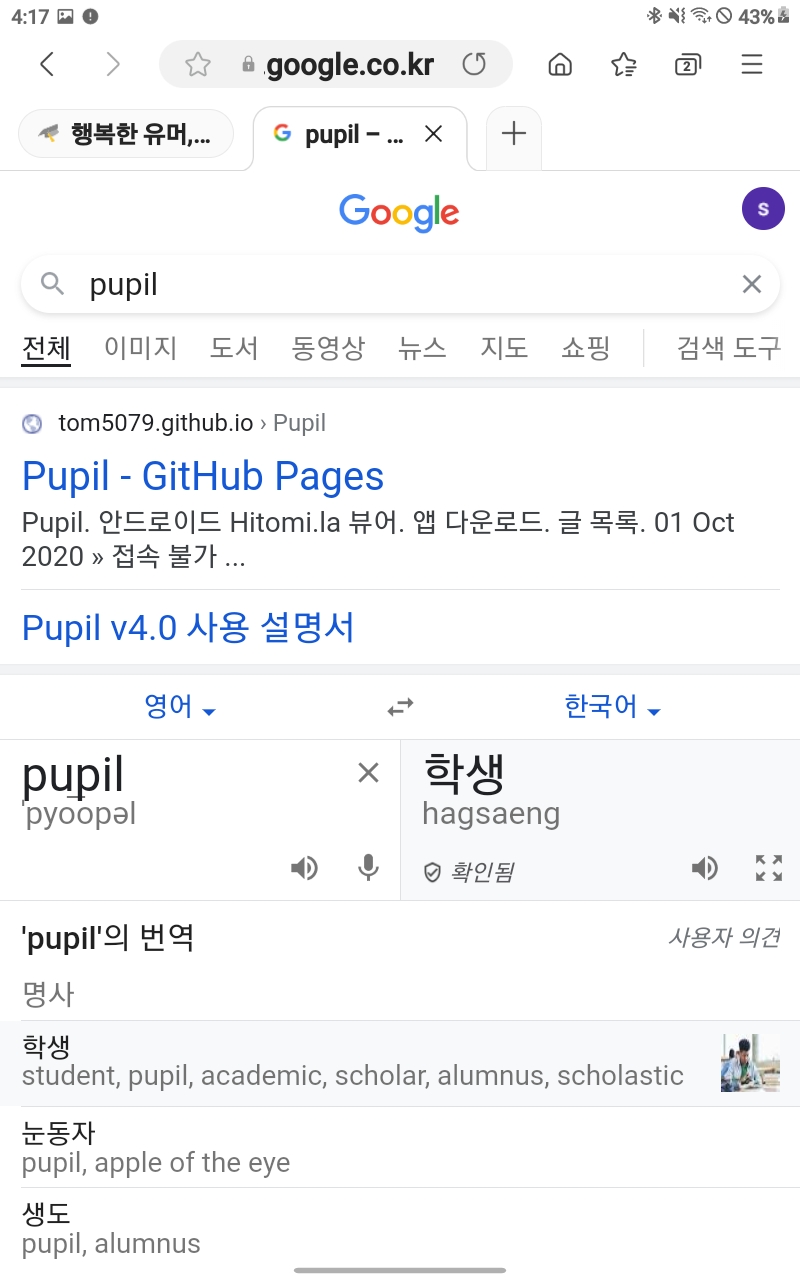Expand translation to fullscreen
This screenshot has width=800, height=1280.
(769, 867)
